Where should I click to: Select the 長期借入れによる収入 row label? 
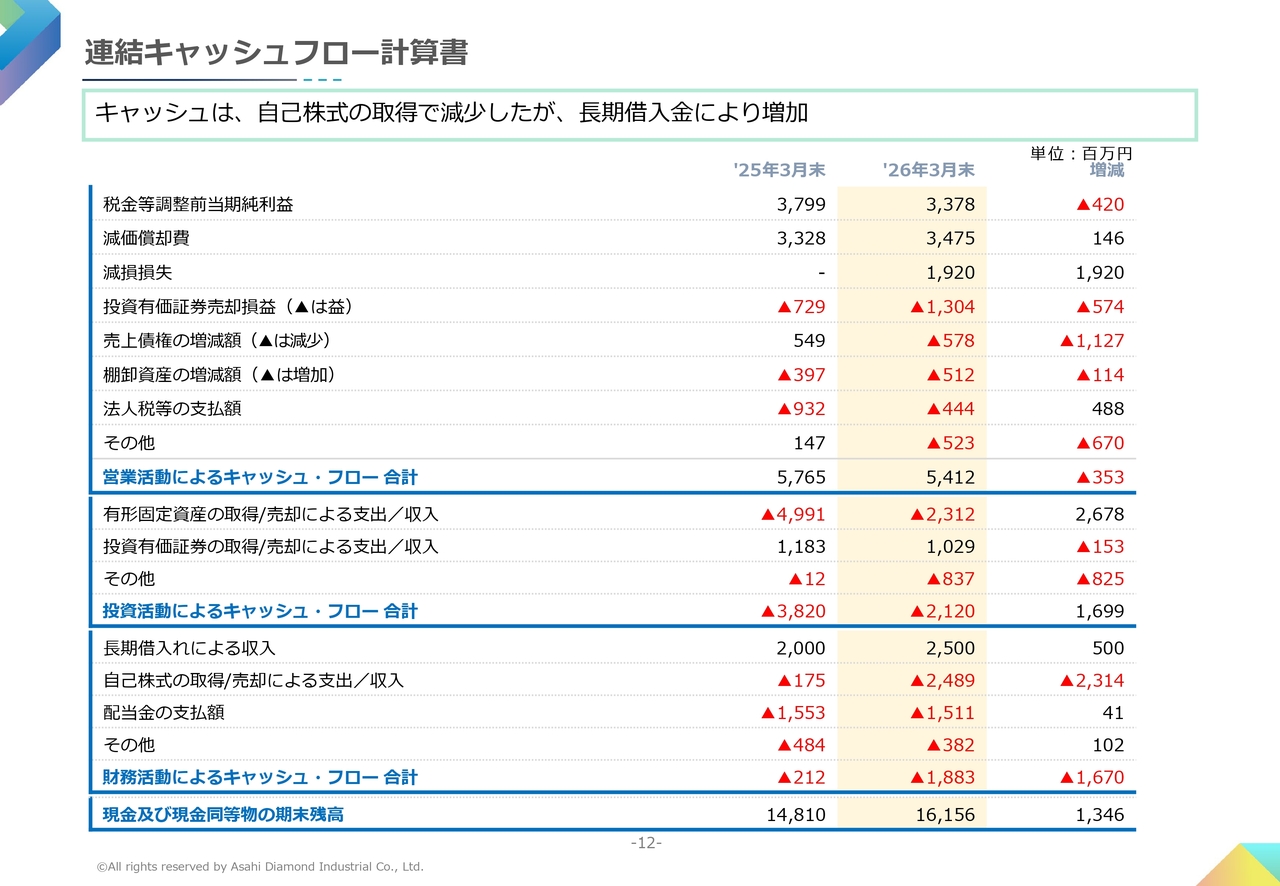coord(189,648)
